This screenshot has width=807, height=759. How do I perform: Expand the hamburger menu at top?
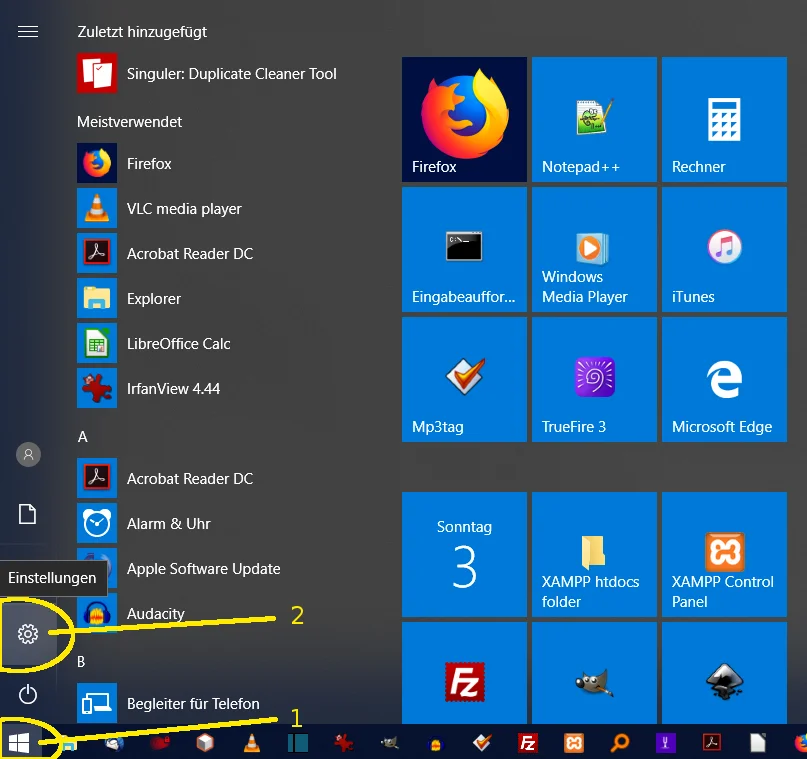click(x=28, y=32)
